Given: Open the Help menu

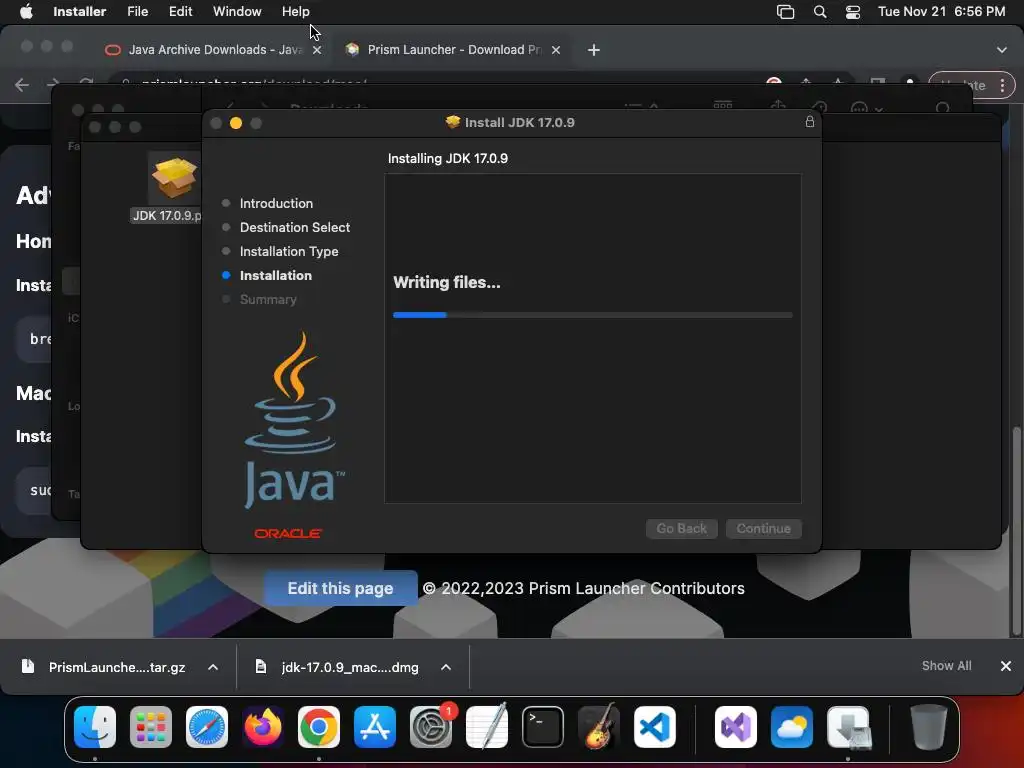Looking at the screenshot, I should pyautogui.click(x=295, y=12).
